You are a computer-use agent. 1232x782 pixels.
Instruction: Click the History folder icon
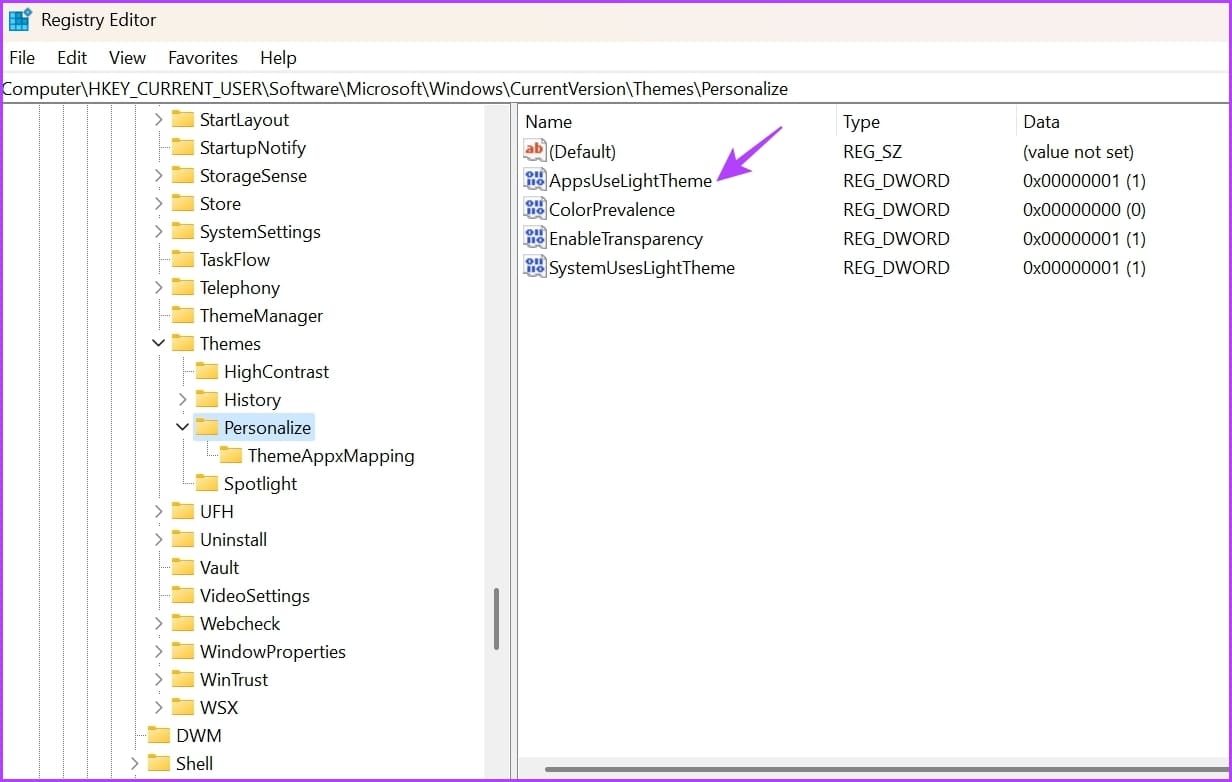(207, 399)
